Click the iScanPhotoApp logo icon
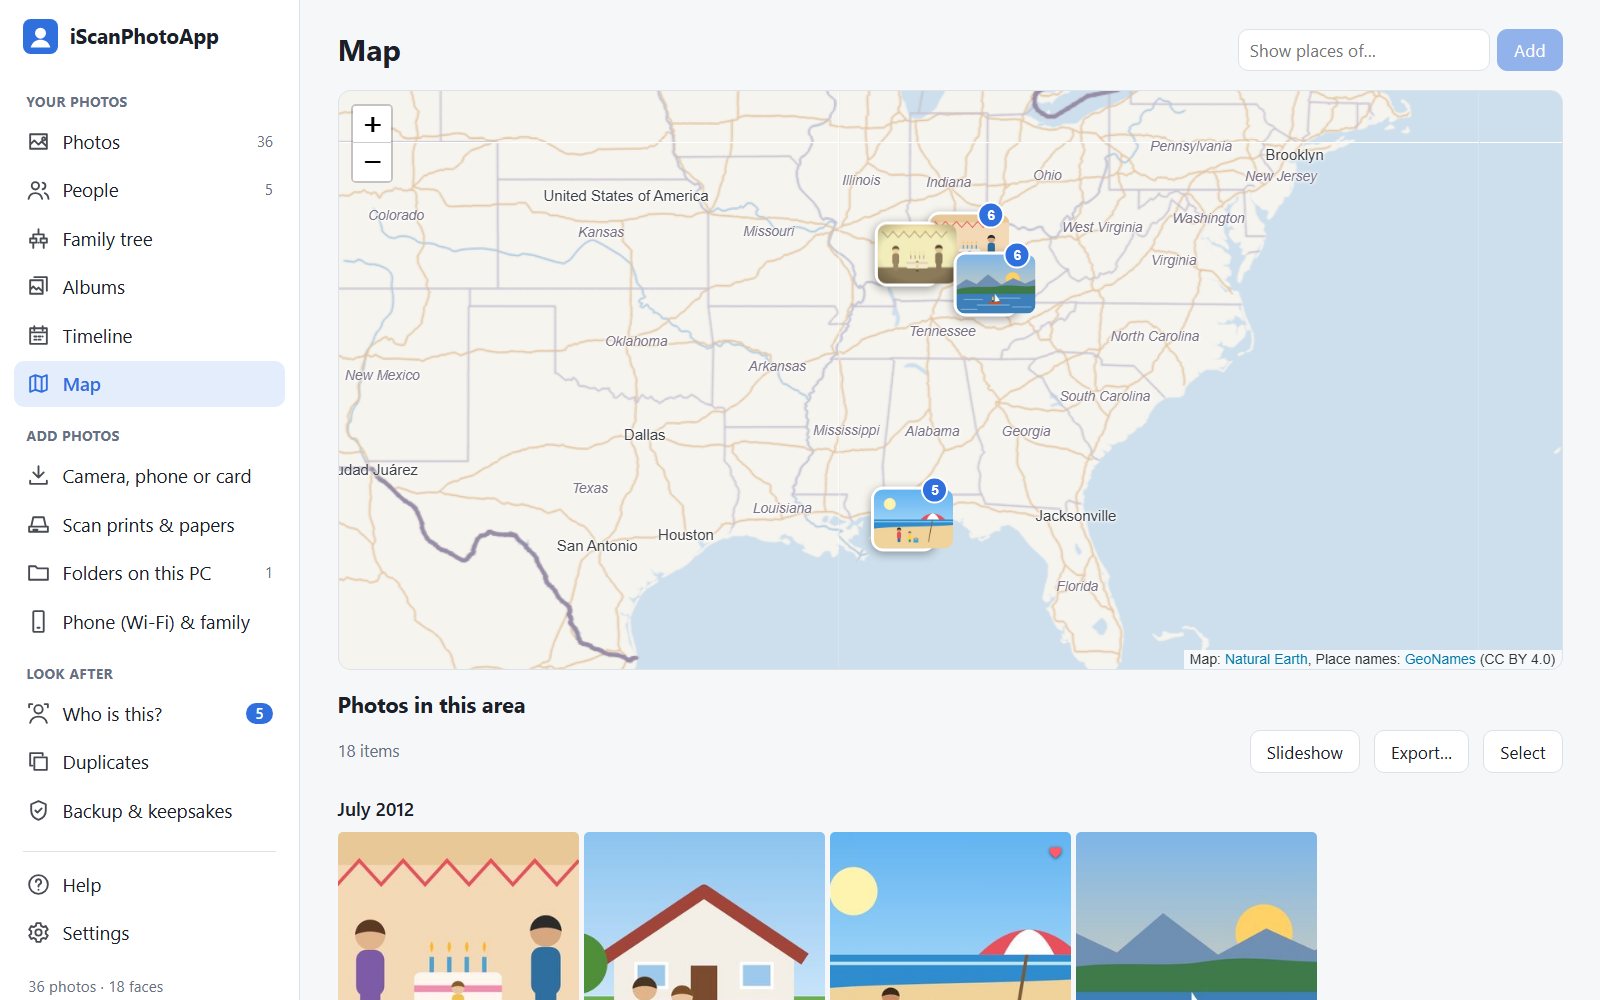The image size is (1600, 1000). 40,37
